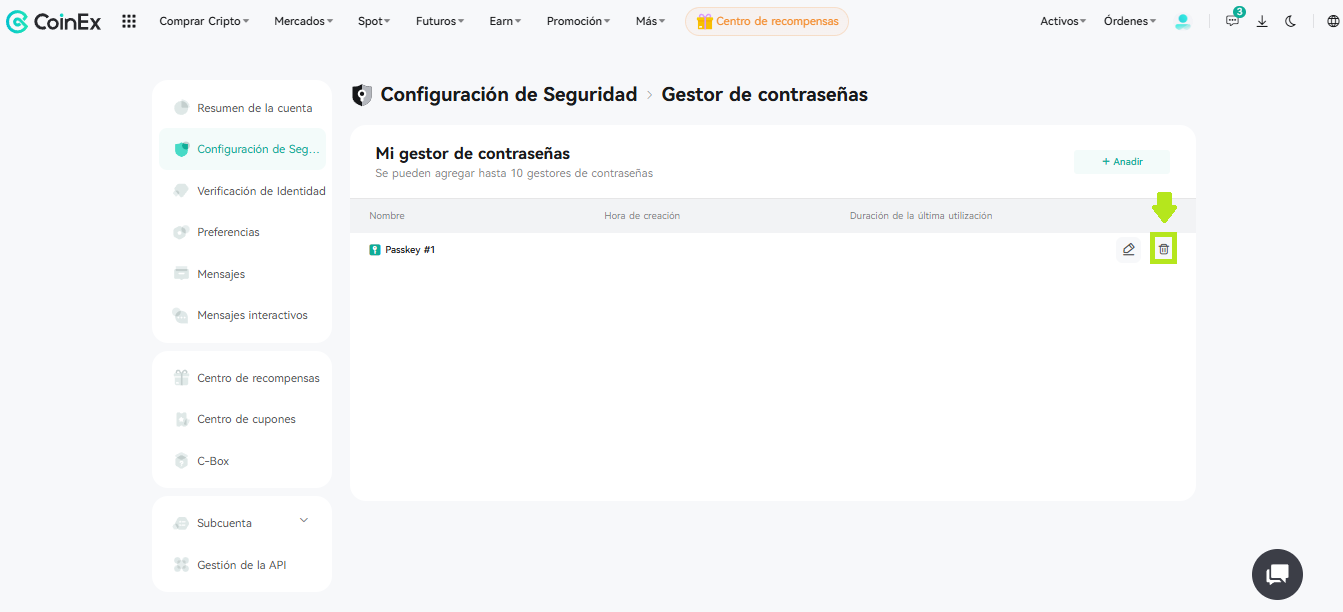Image resolution: width=1343 pixels, height=612 pixels.
Task: Open the Activos dropdown
Action: click(1063, 21)
